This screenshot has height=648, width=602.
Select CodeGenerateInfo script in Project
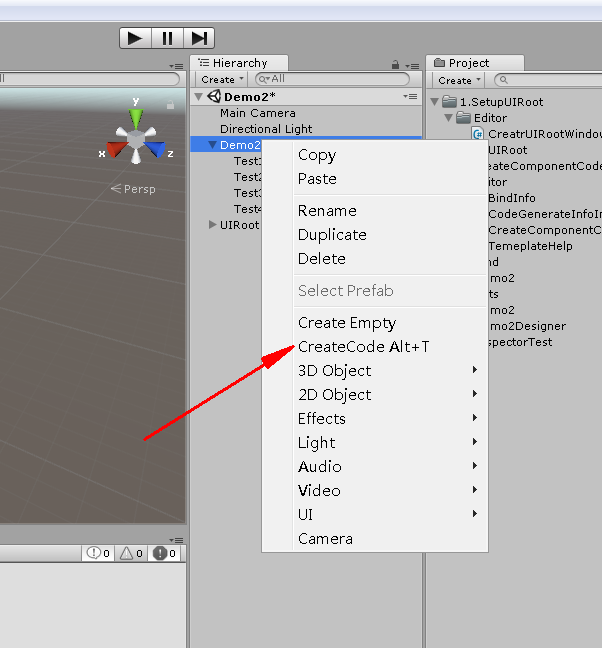545,214
